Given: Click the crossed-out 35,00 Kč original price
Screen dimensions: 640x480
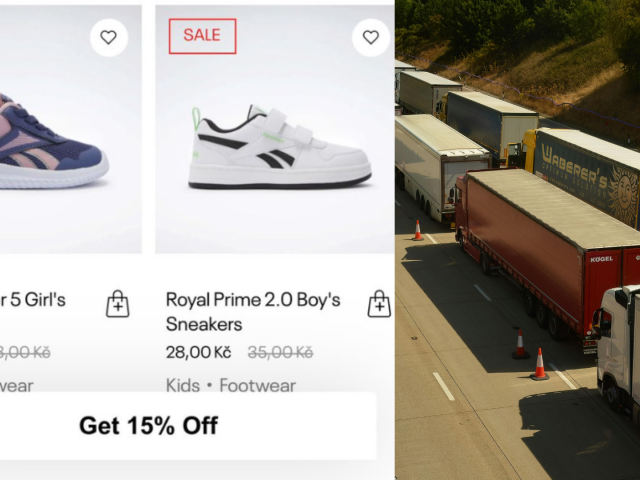Looking at the screenshot, I should coord(280,352).
